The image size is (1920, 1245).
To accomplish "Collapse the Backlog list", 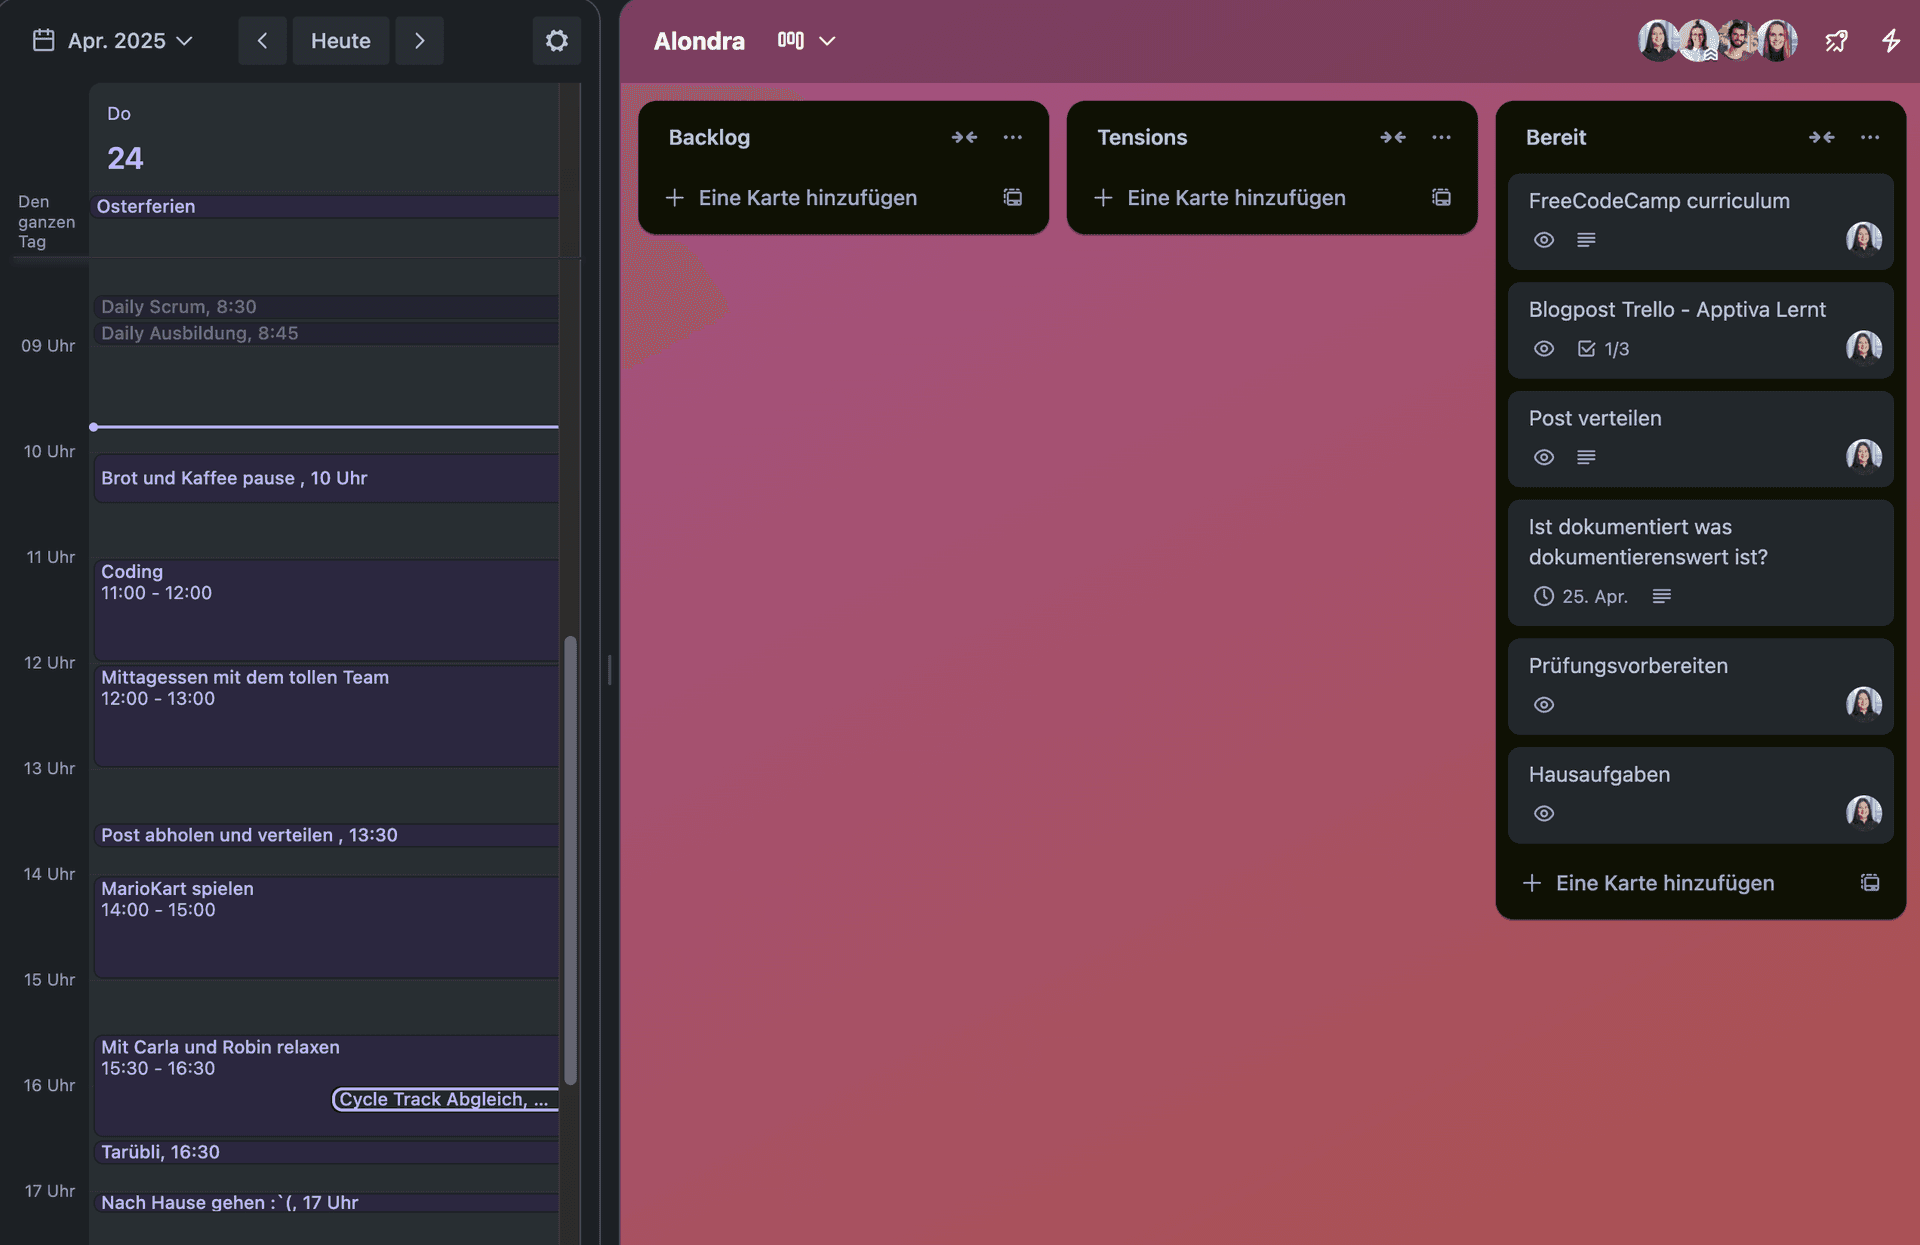I will coord(964,138).
